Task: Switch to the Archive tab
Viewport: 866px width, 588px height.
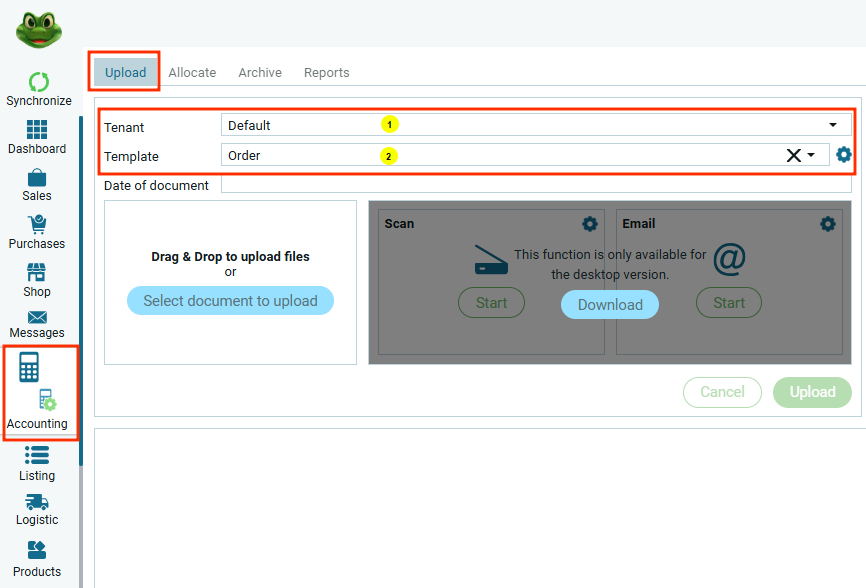Action: pyautogui.click(x=260, y=72)
